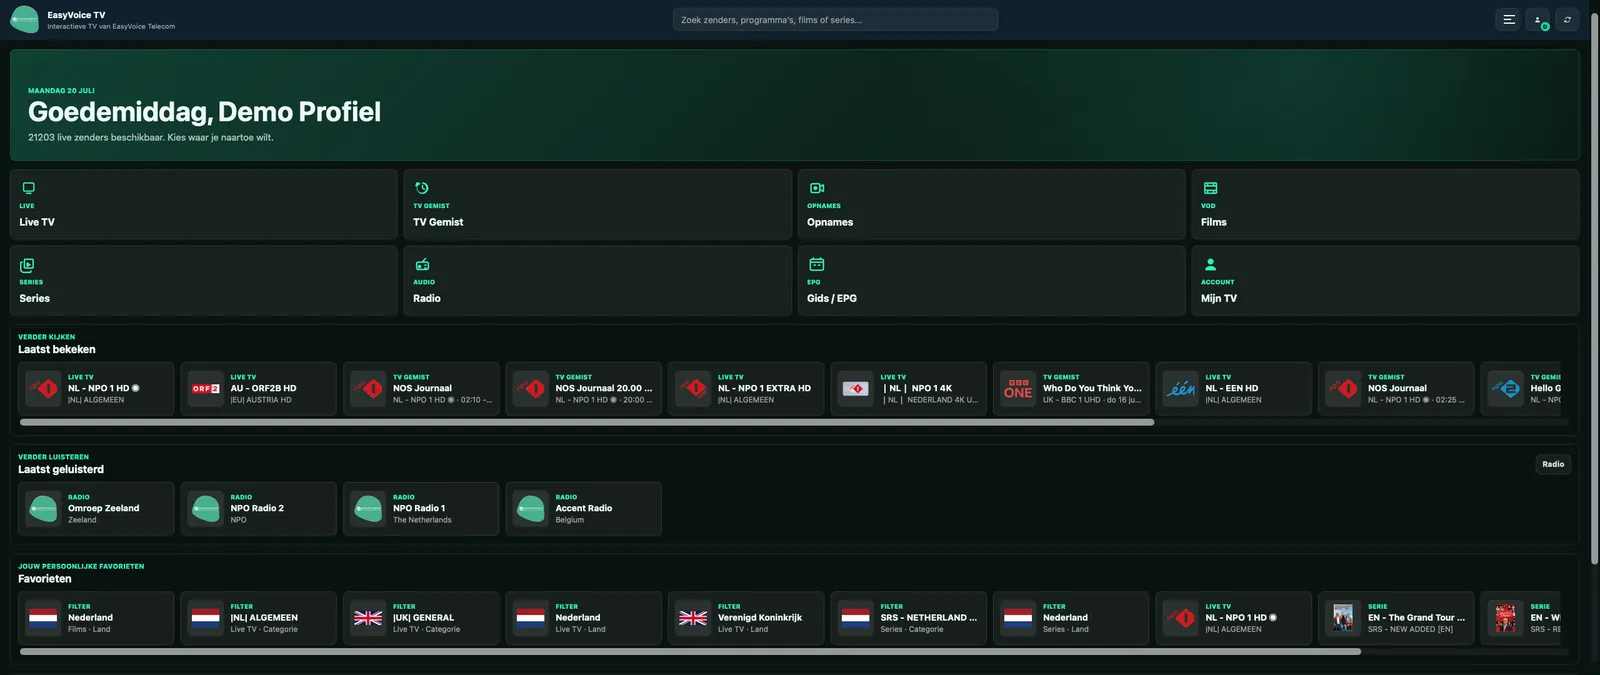Open the Series tile
Viewport: 1600px width, 675px height.
pyautogui.click(x=204, y=281)
